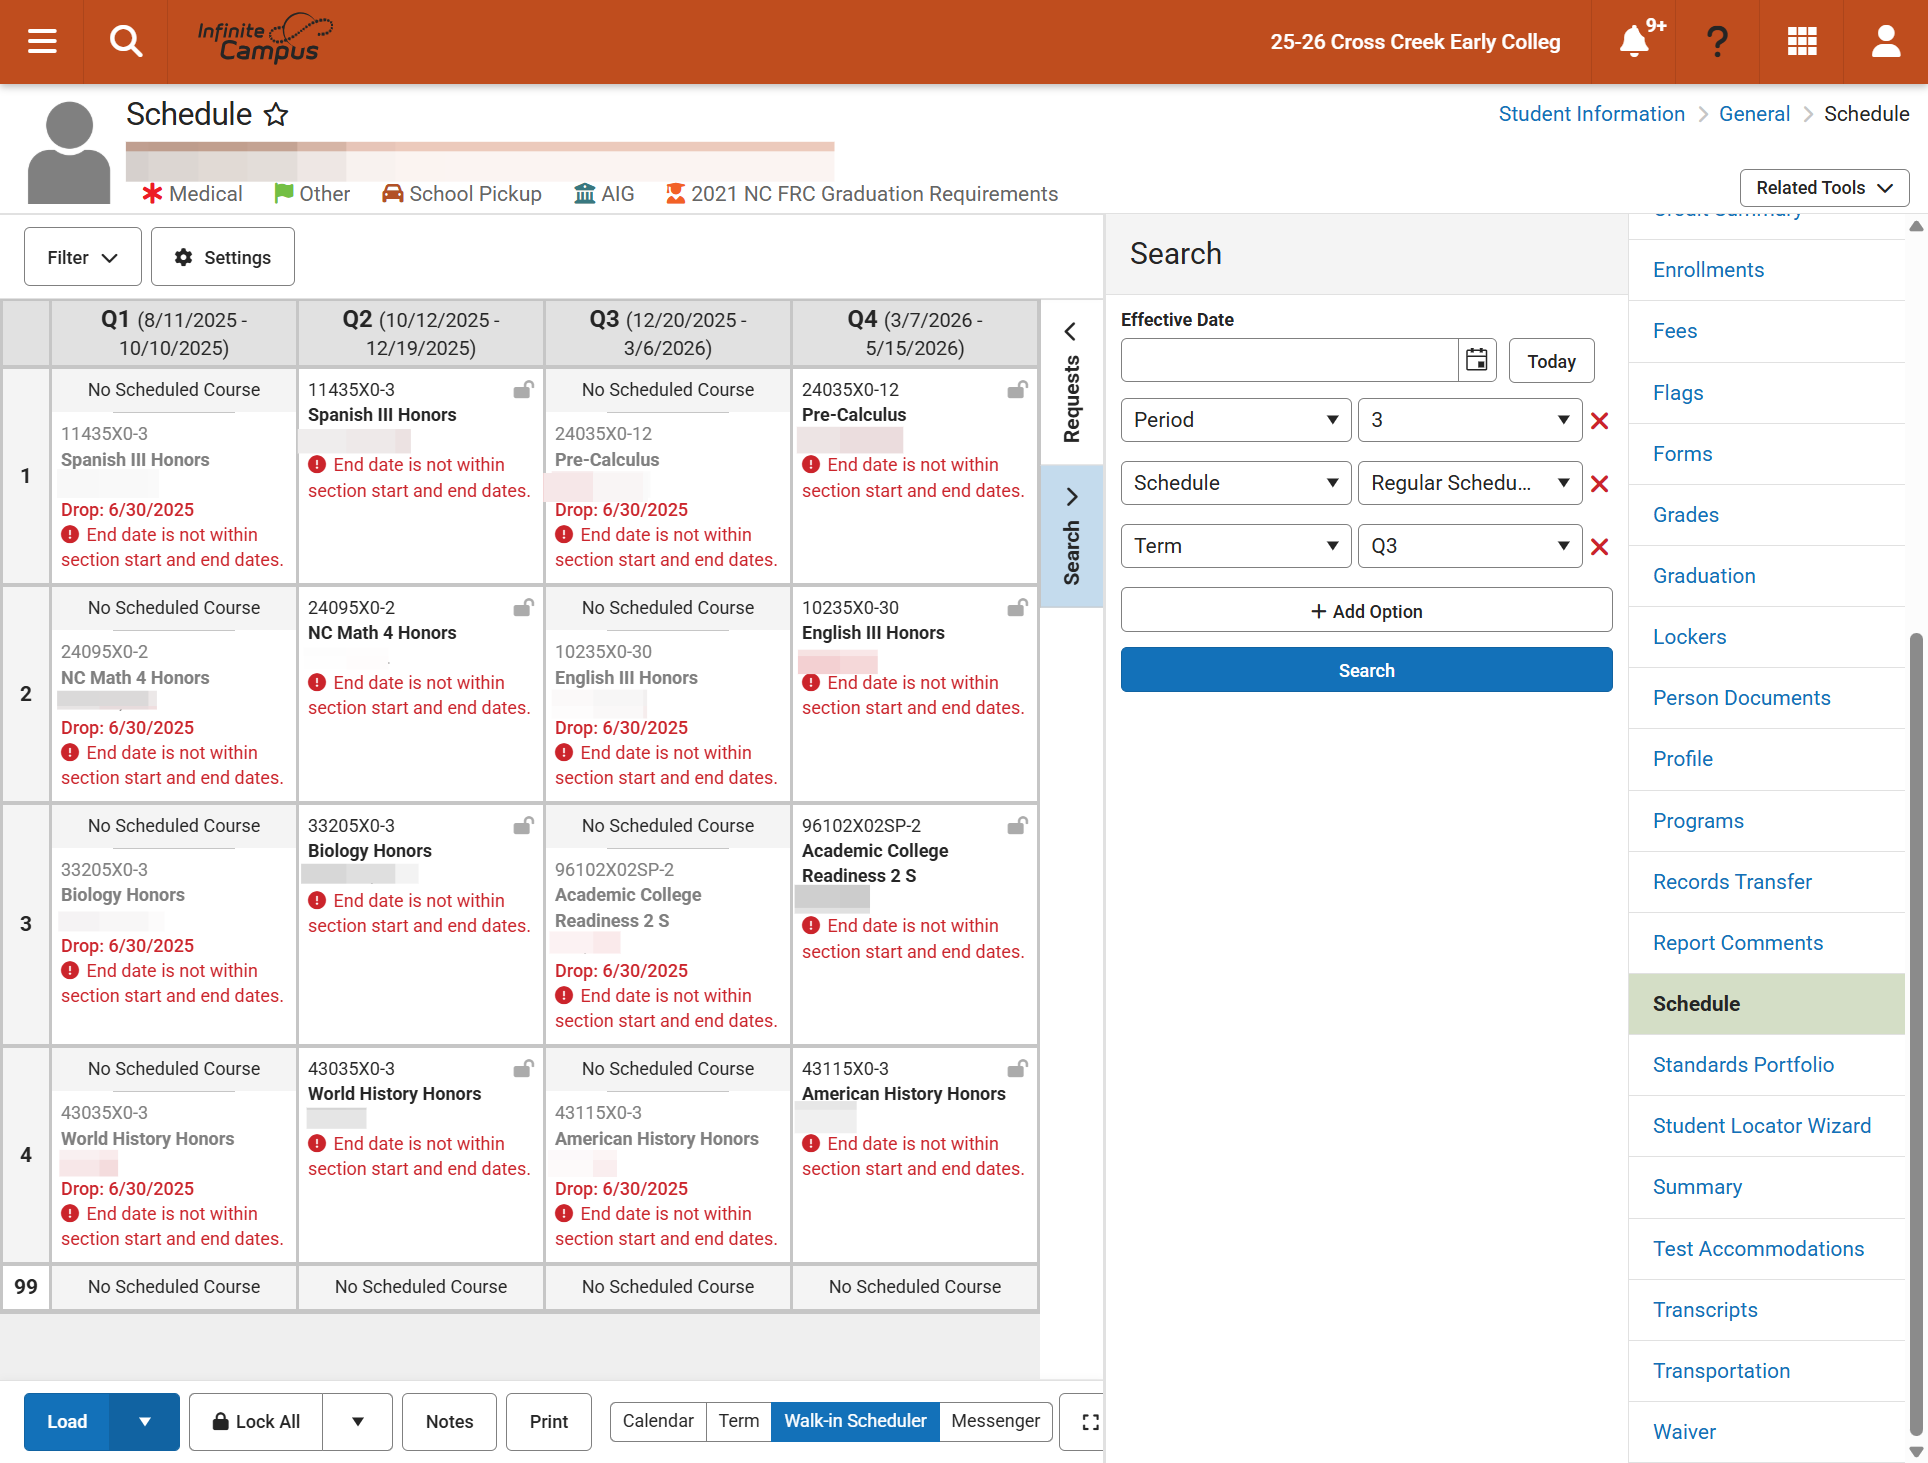The height and width of the screenshot is (1463, 1928).
Task: Open the notifications bell
Action: 1634,41
